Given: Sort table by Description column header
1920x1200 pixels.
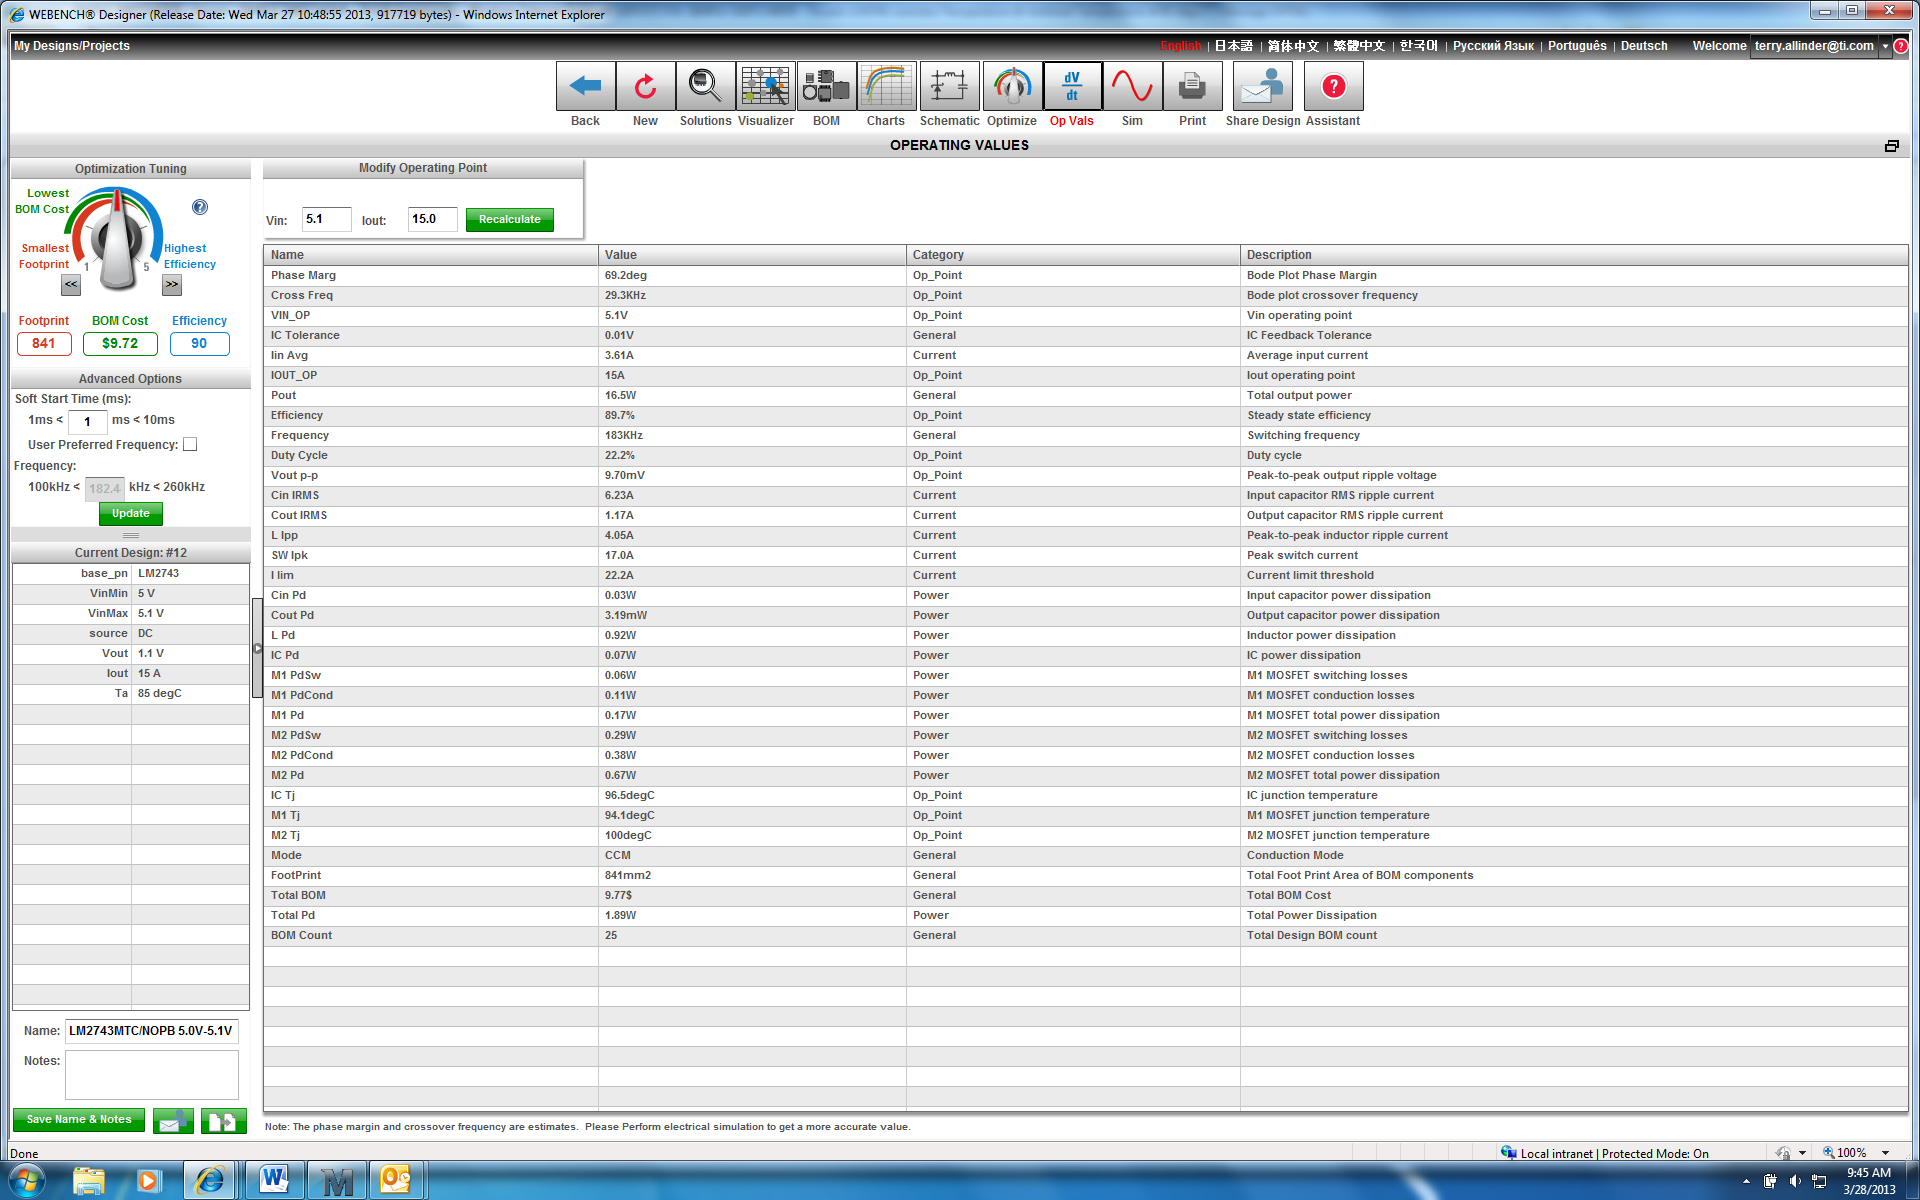Looking at the screenshot, I should 1574,255.
